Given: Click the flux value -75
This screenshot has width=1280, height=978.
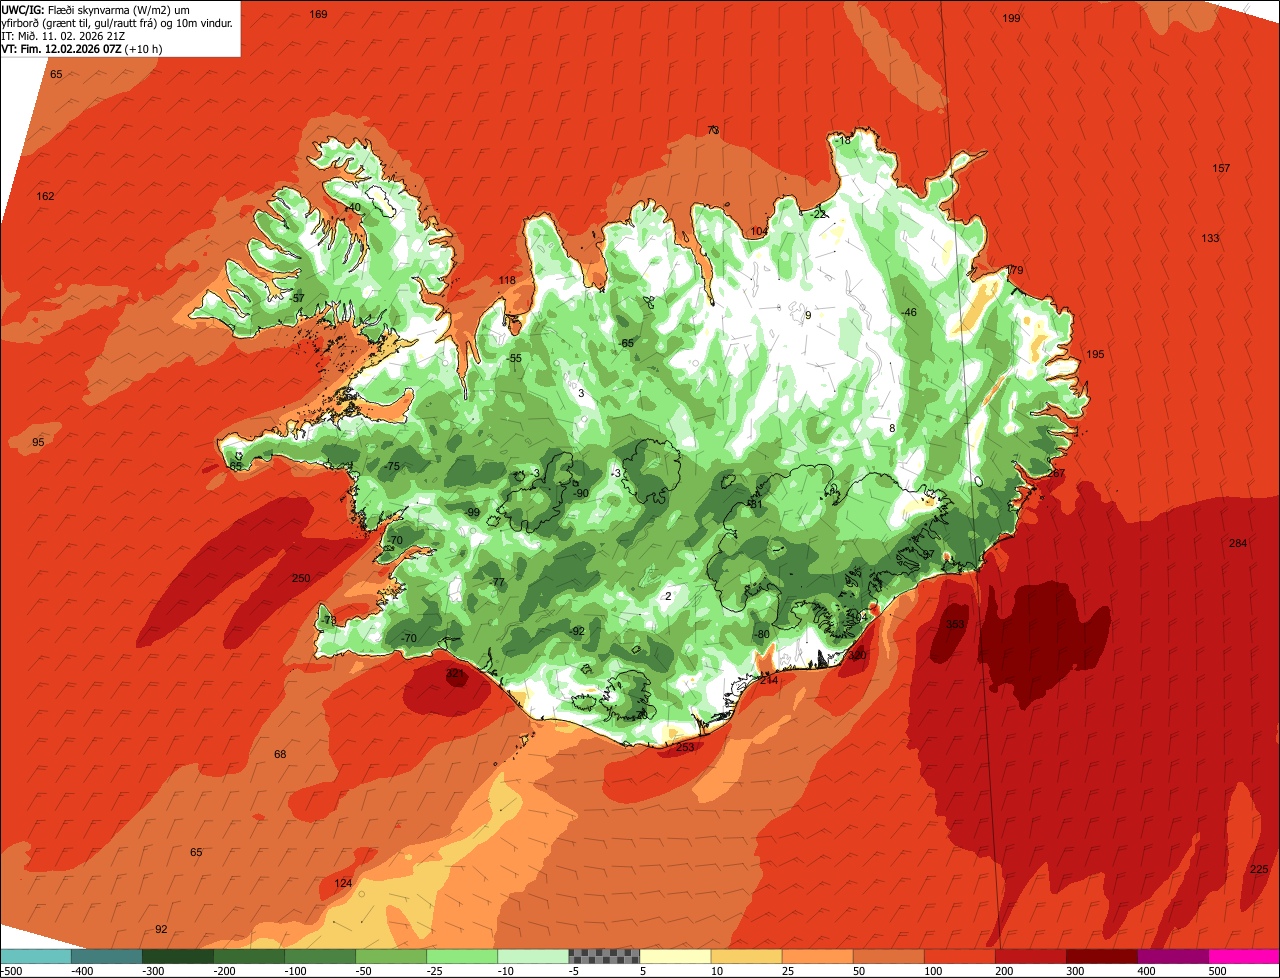Looking at the screenshot, I should 392,467.
